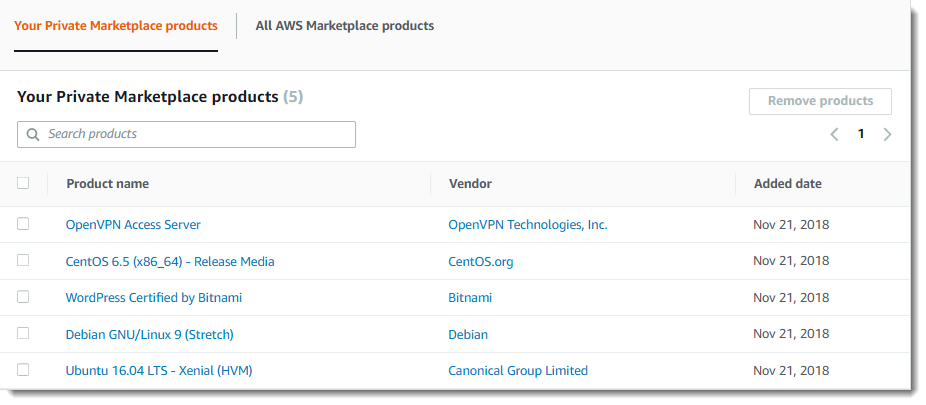
Task: Visit the Canonical Group Limited vendor link
Action: point(517,371)
